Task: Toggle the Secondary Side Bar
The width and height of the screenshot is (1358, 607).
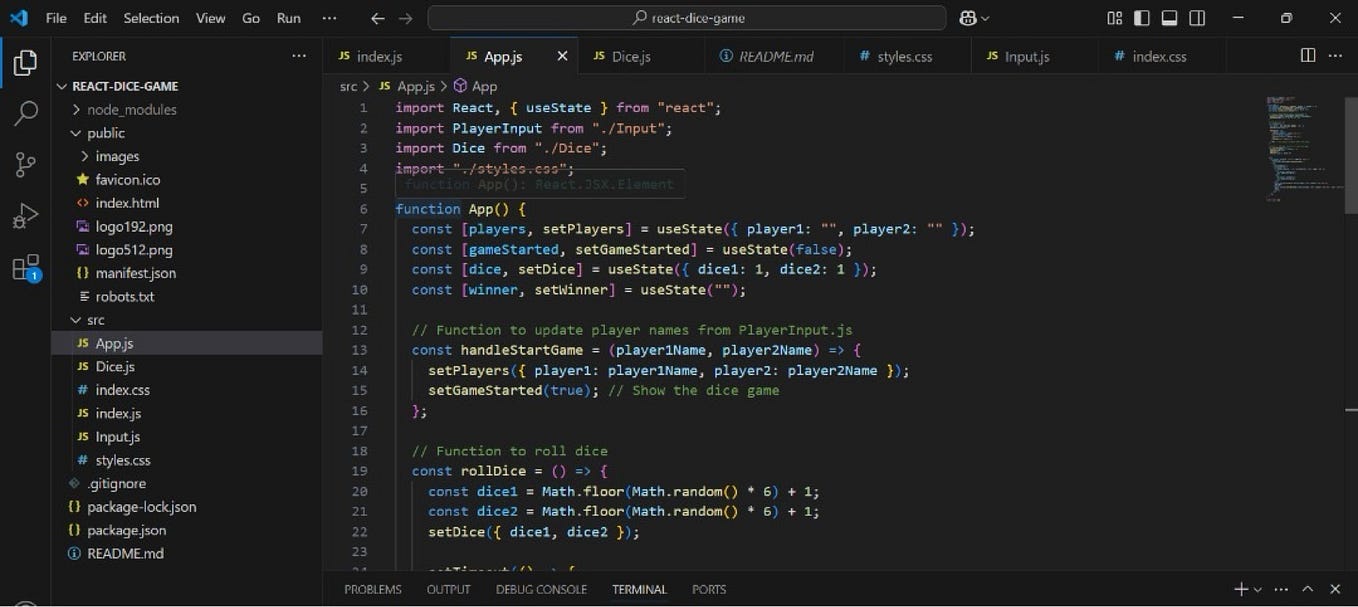Action: (x=1197, y=17)
